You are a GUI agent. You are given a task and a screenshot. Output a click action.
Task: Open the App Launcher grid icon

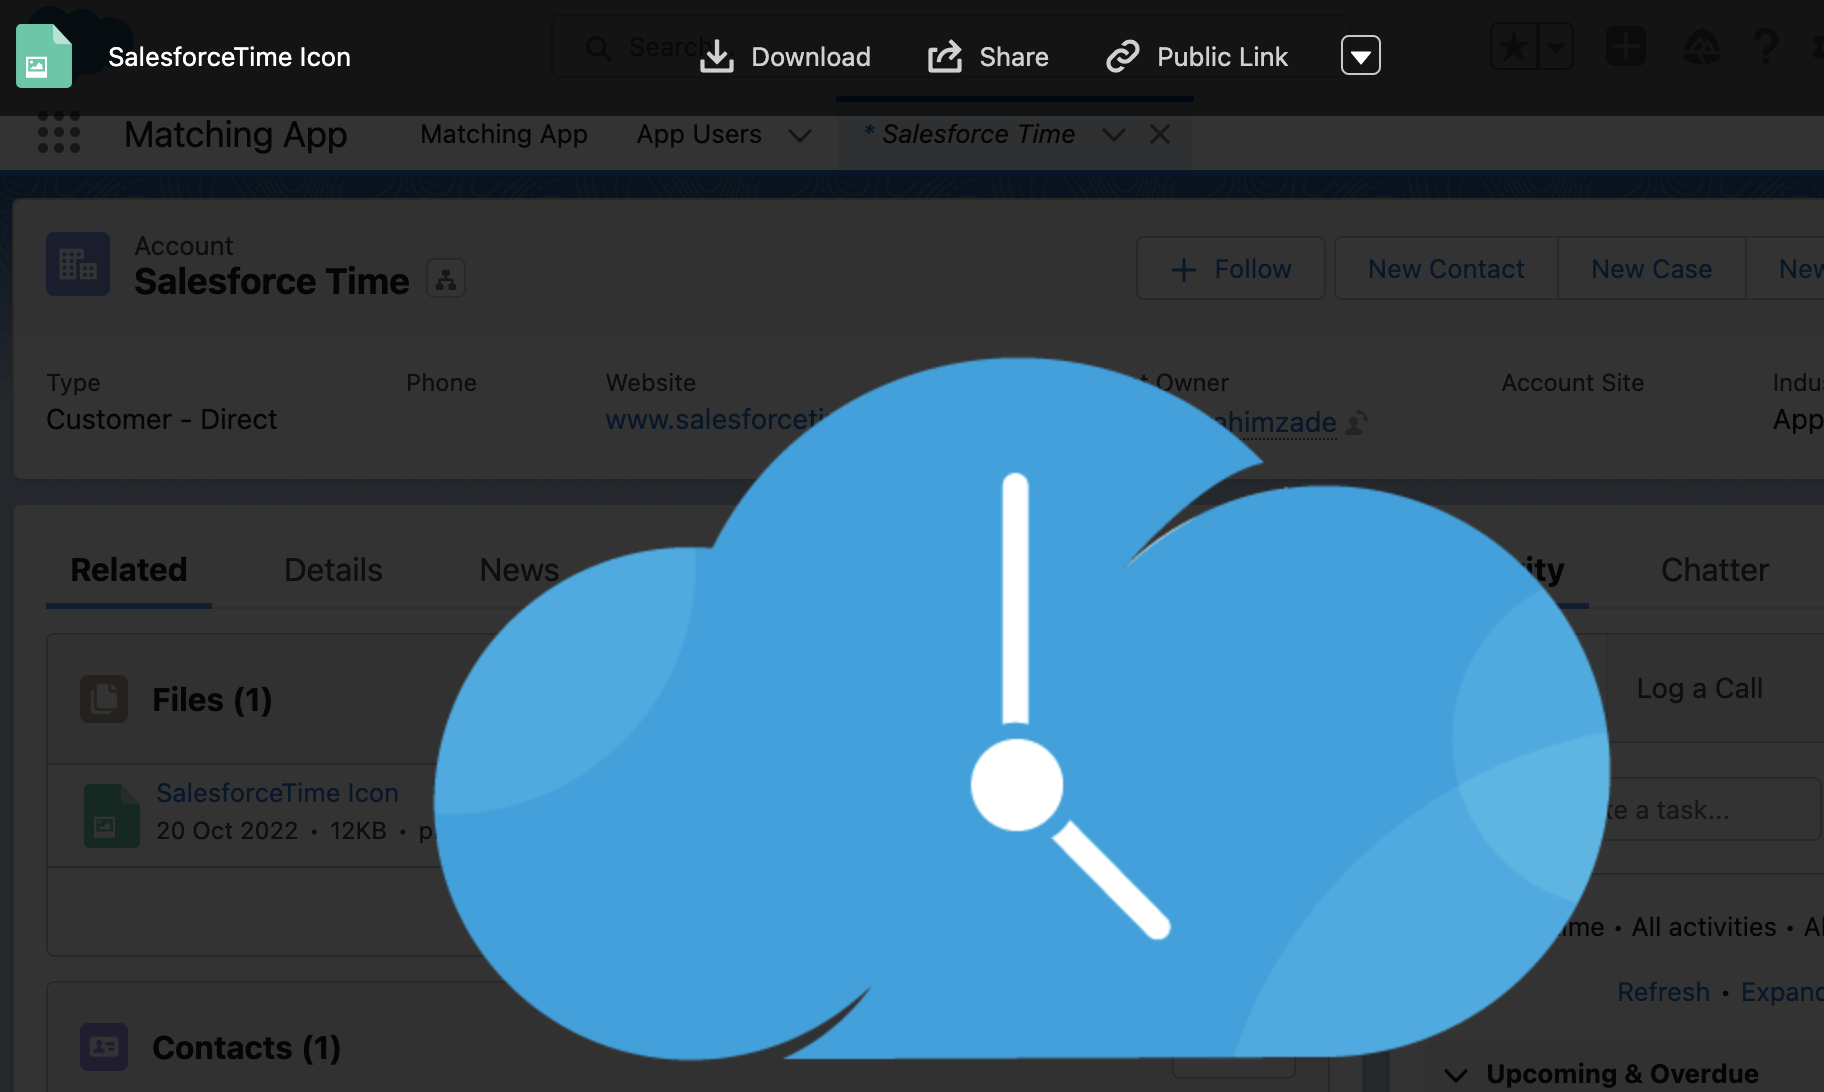click(59, 133)
